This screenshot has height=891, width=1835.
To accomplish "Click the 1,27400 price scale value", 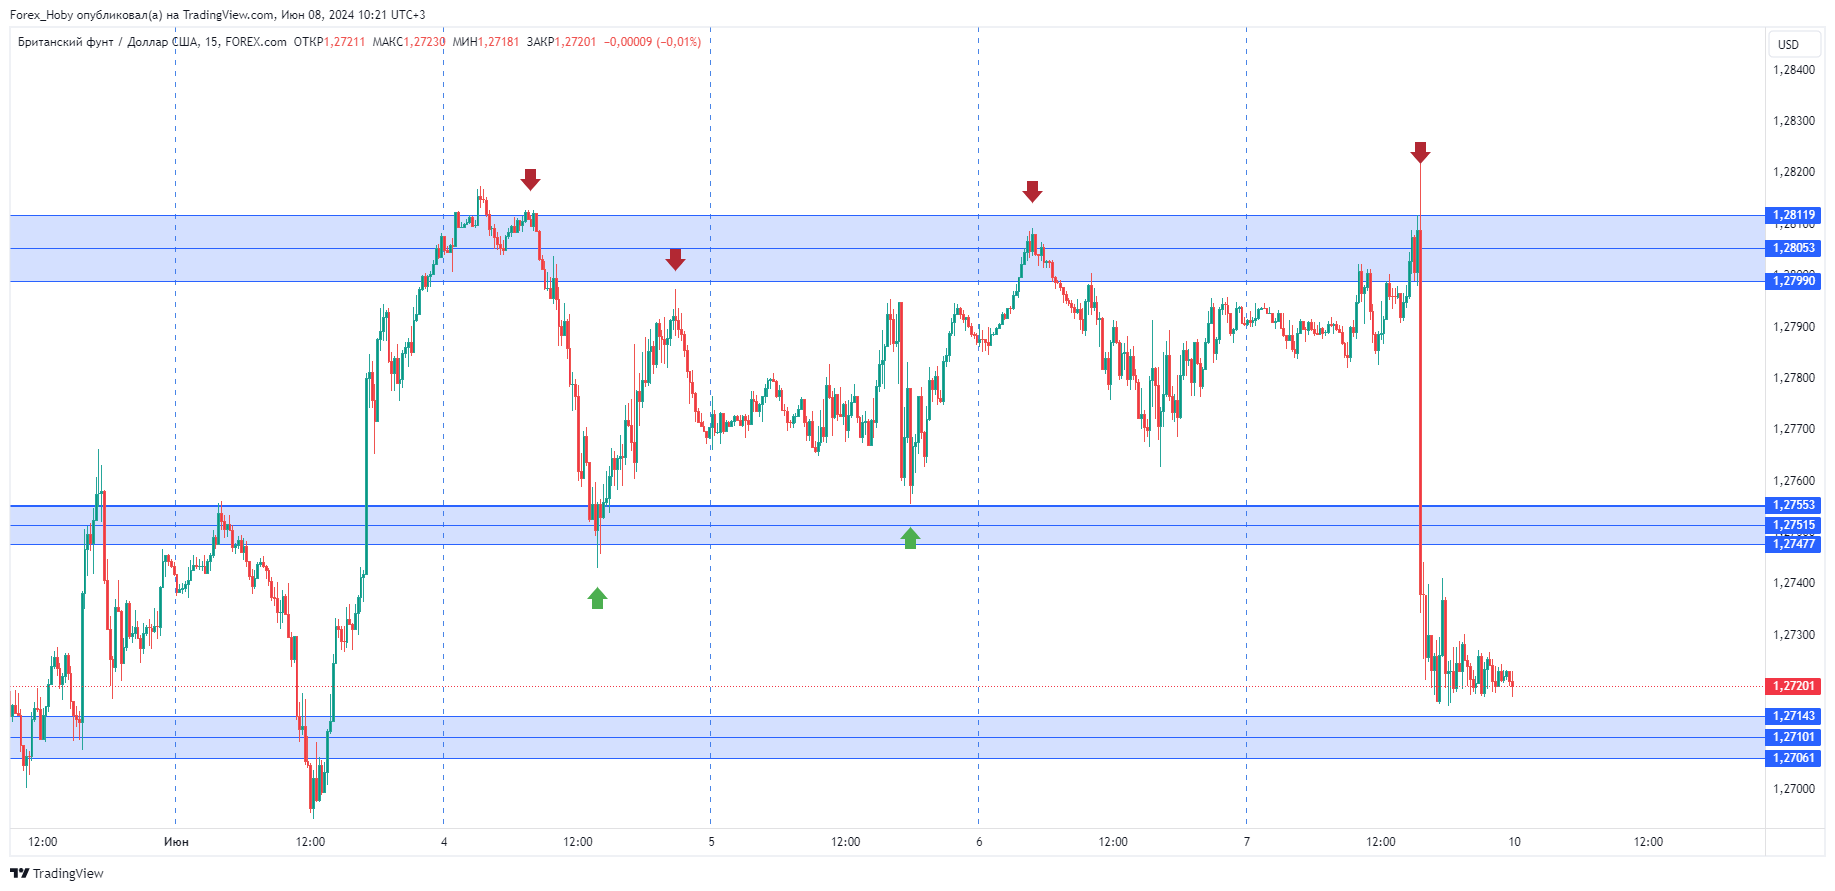I will (x=1793, y=583).
